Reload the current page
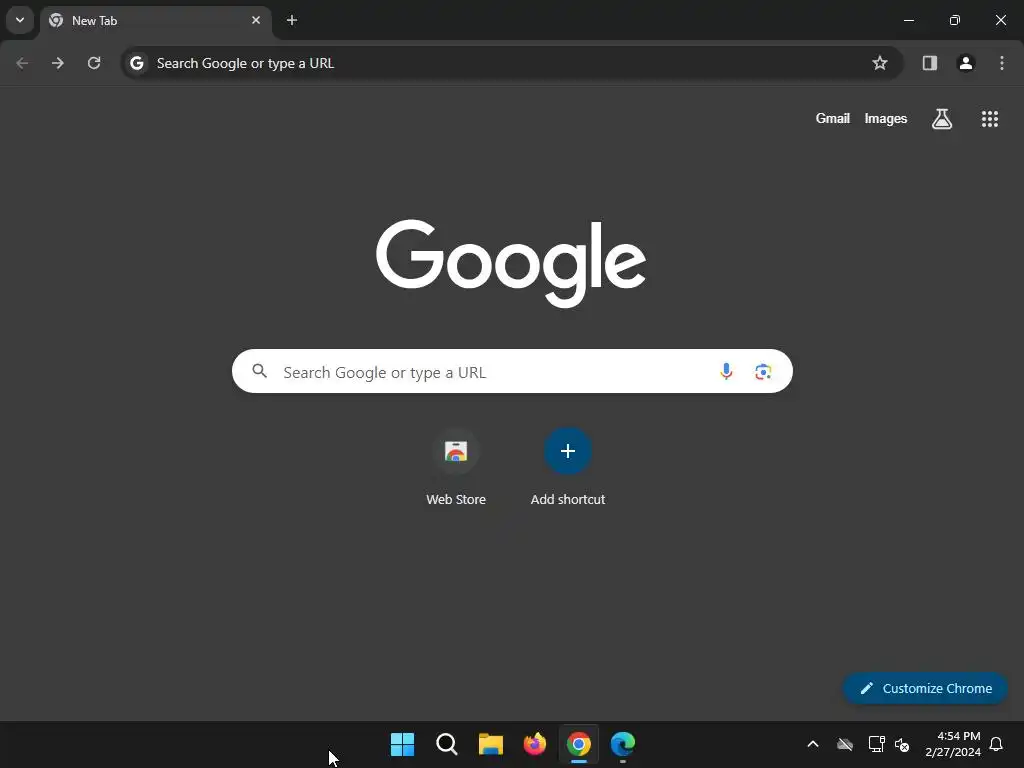Image resolution: width=1024 pixels, height=768 pixels. coord(94,63)
